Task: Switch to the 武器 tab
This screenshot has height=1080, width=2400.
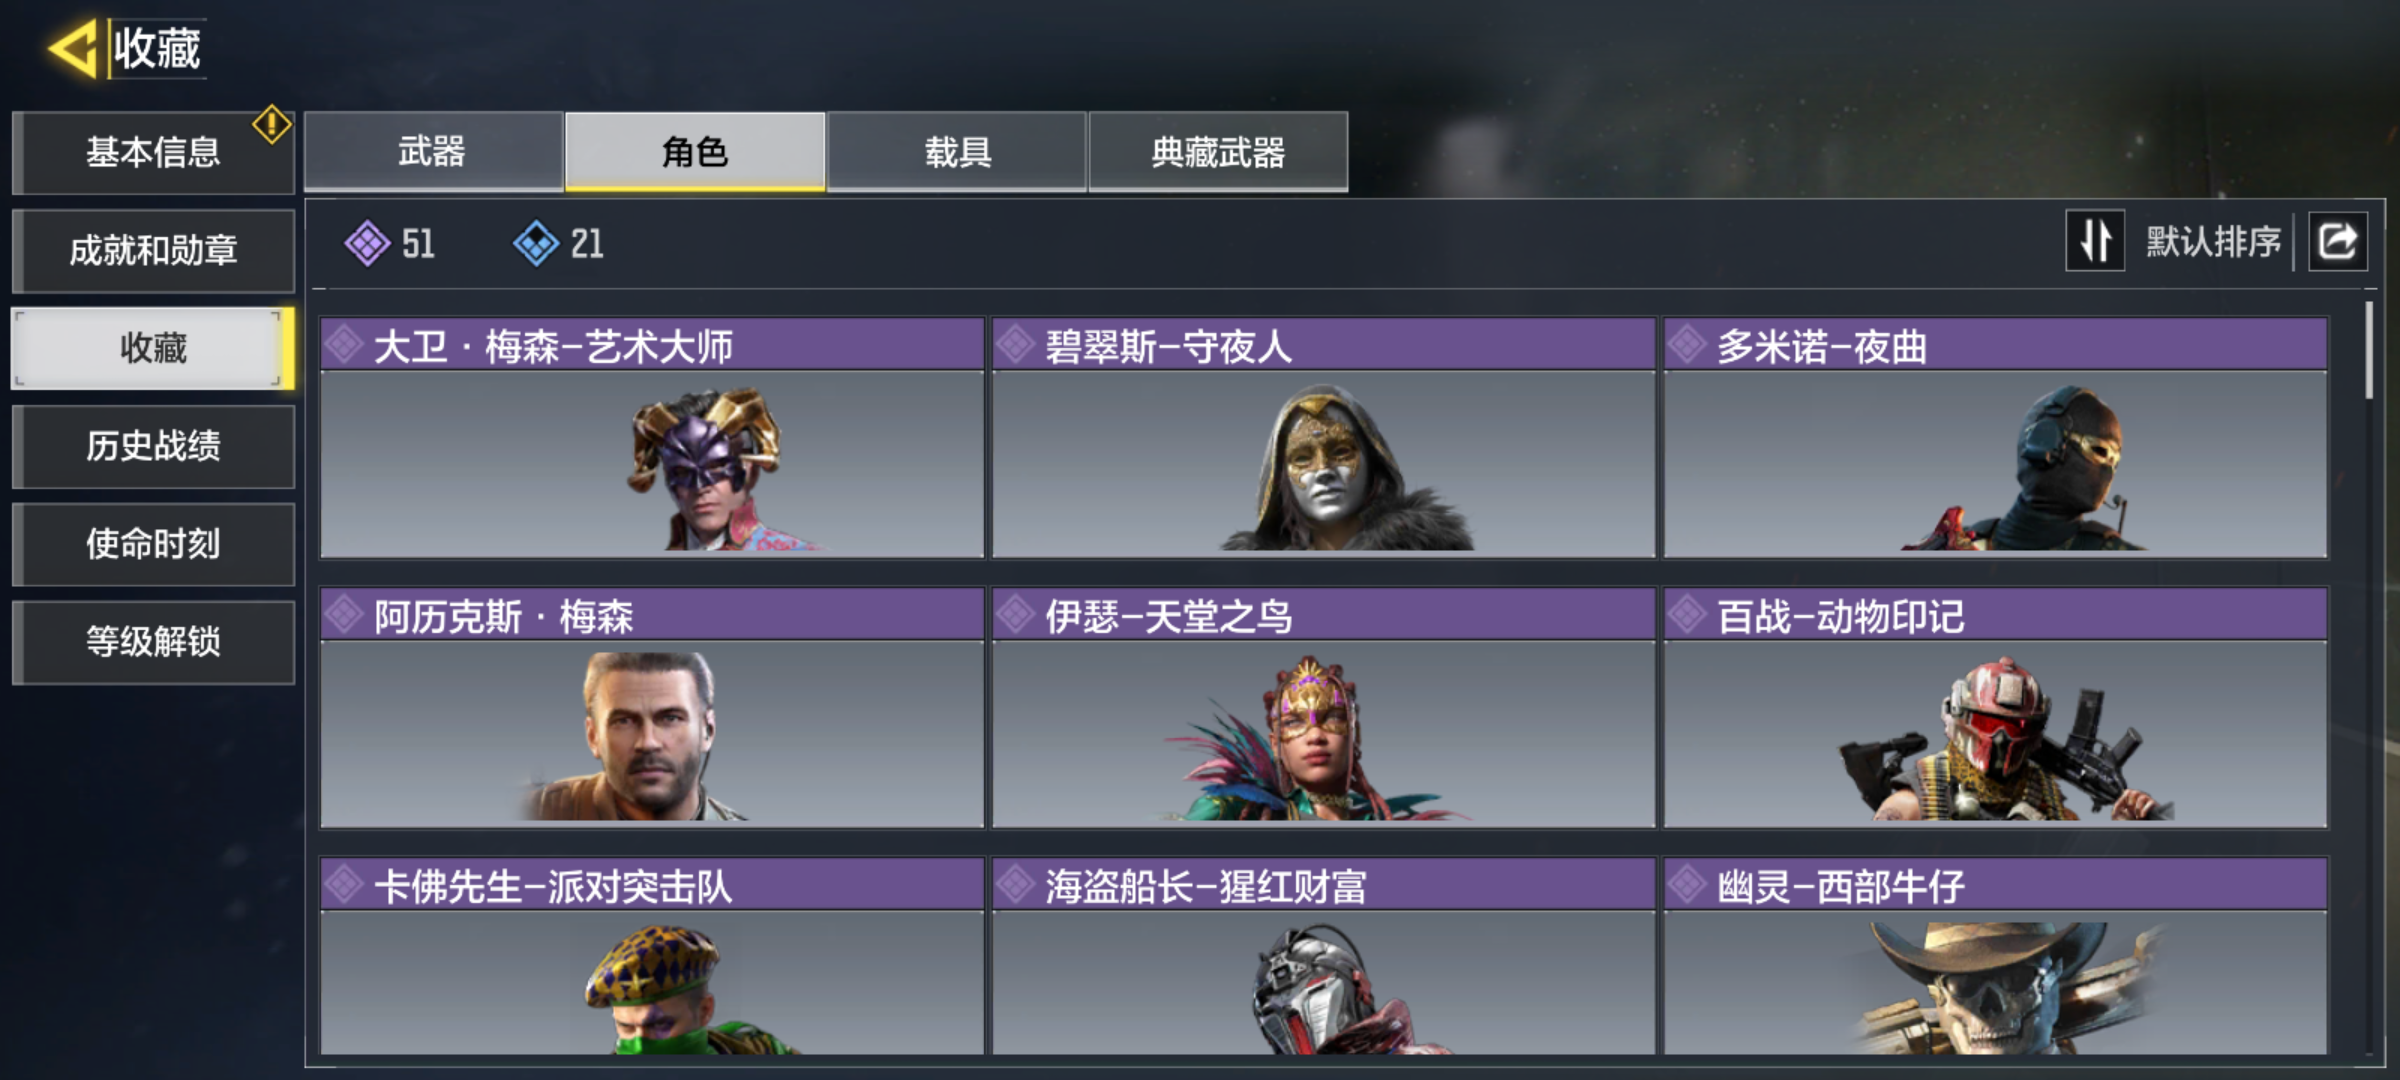Action: 433,151
